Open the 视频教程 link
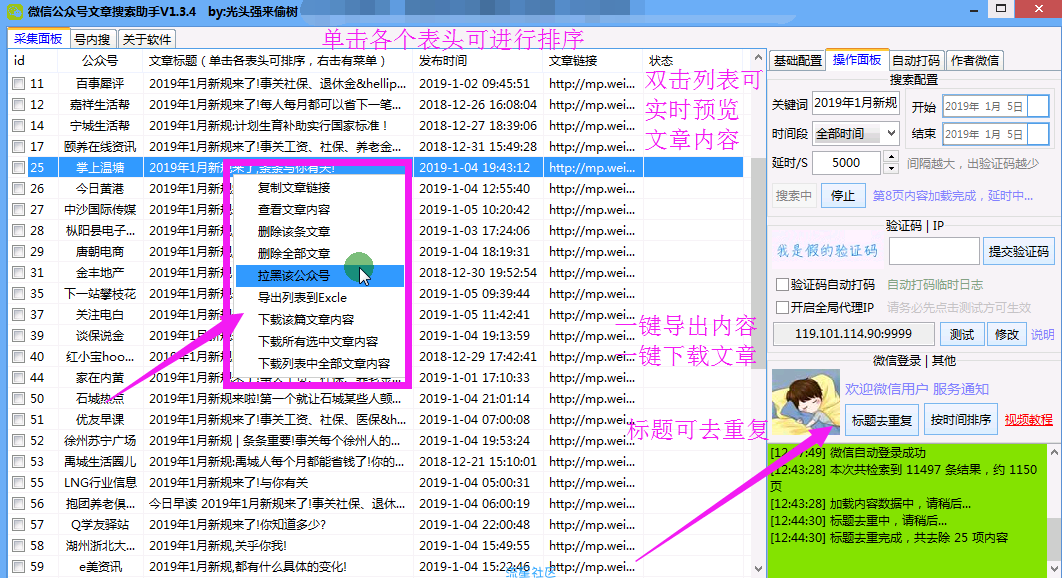The width and height of the screenshot is (1062, 578). (1028, 420)
